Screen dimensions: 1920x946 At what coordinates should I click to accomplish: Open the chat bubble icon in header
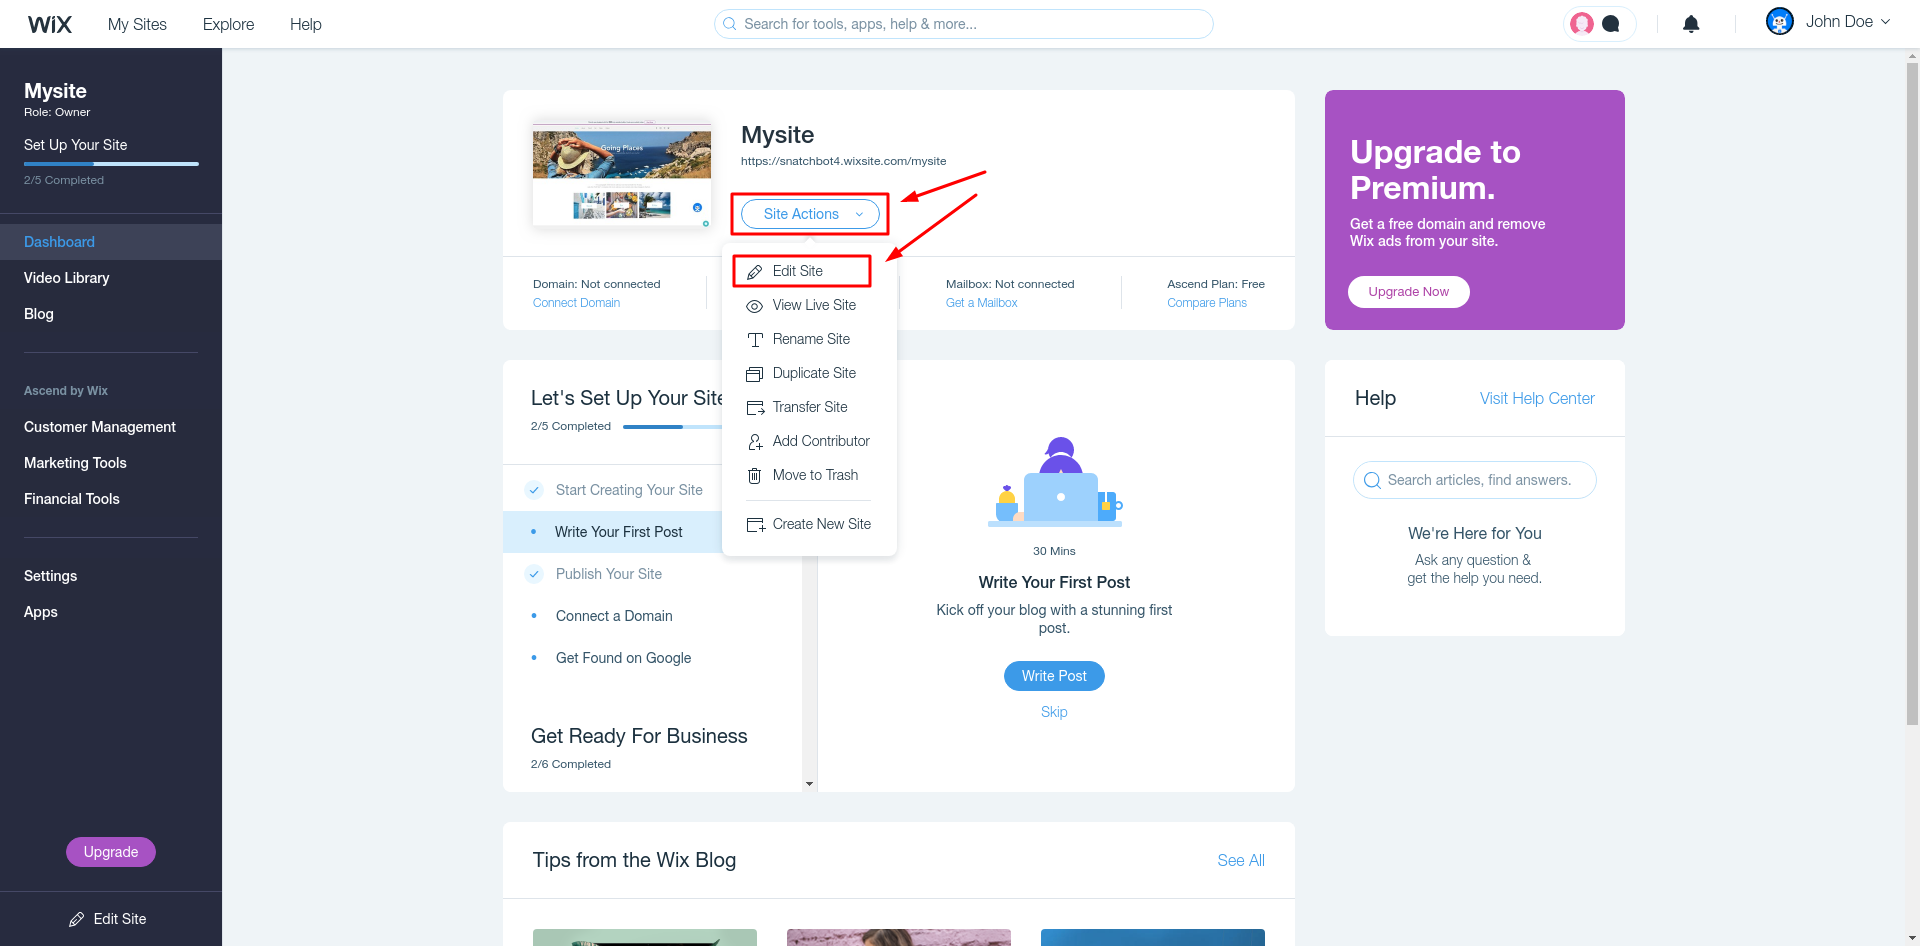1611,24
